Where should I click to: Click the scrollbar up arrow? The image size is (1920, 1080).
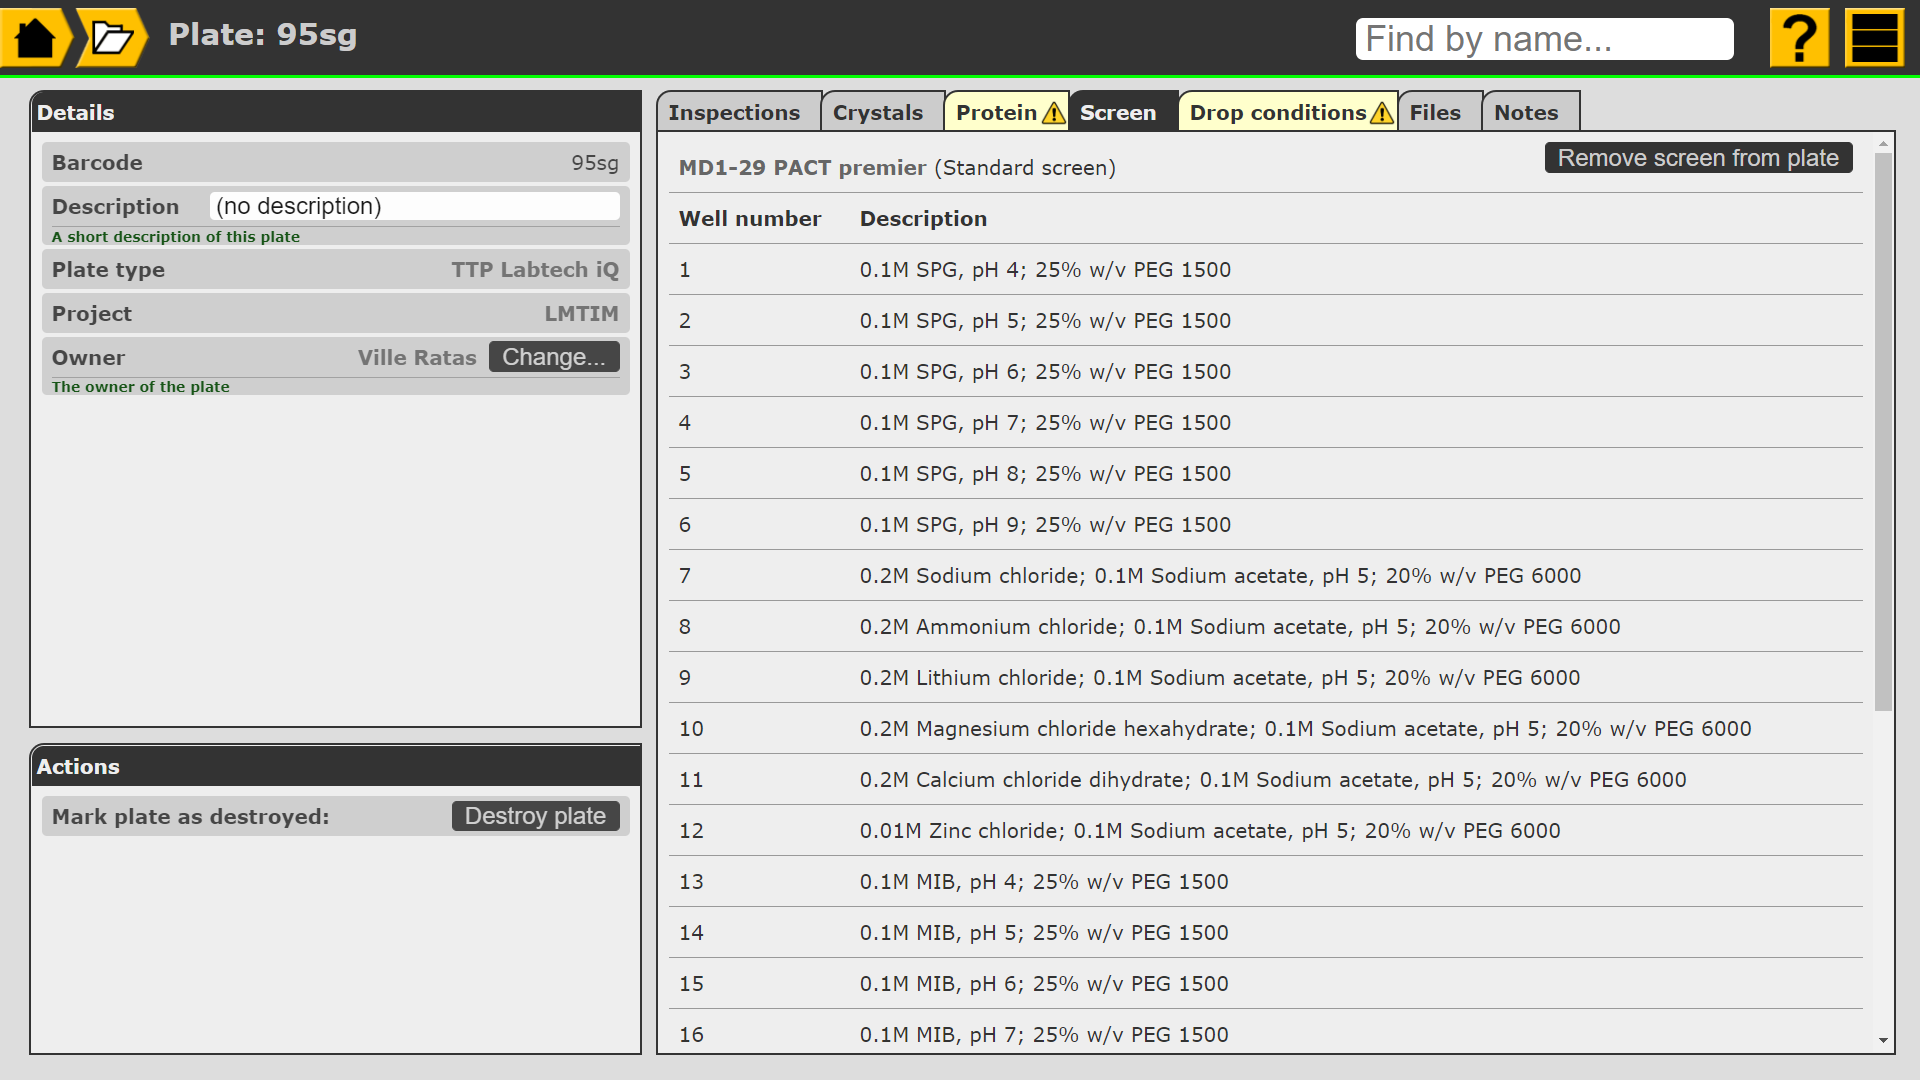pos(1883,145)
